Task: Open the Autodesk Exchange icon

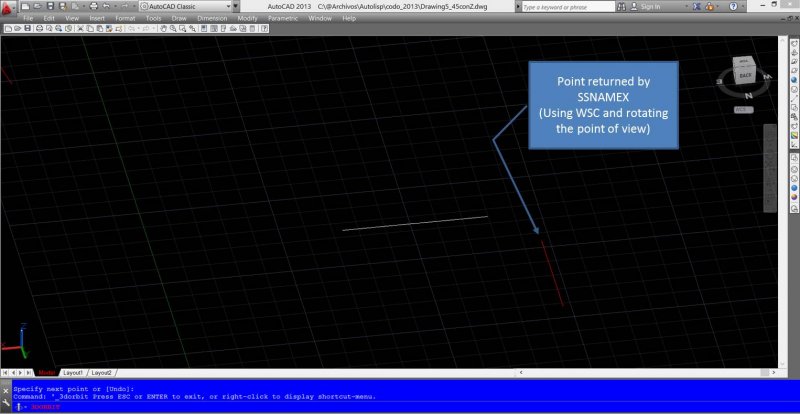Action: (x=697, y=7)
